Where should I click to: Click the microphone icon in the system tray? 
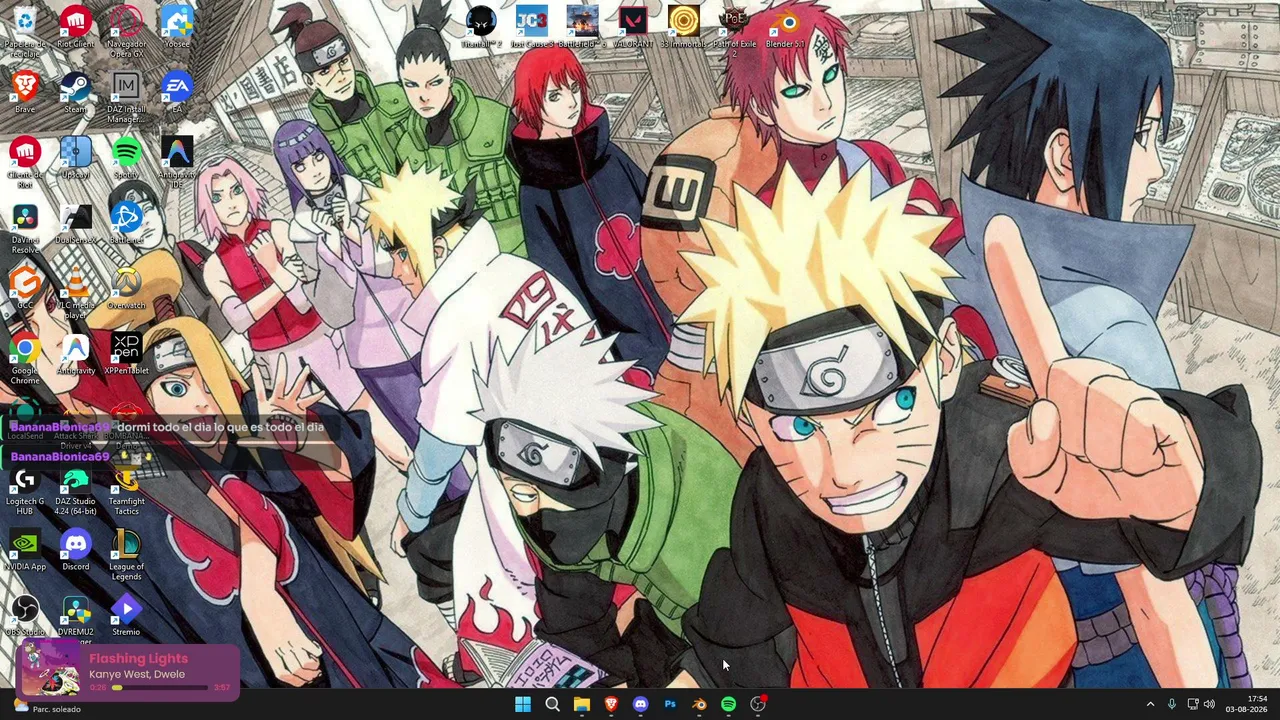coord(1172,704)
